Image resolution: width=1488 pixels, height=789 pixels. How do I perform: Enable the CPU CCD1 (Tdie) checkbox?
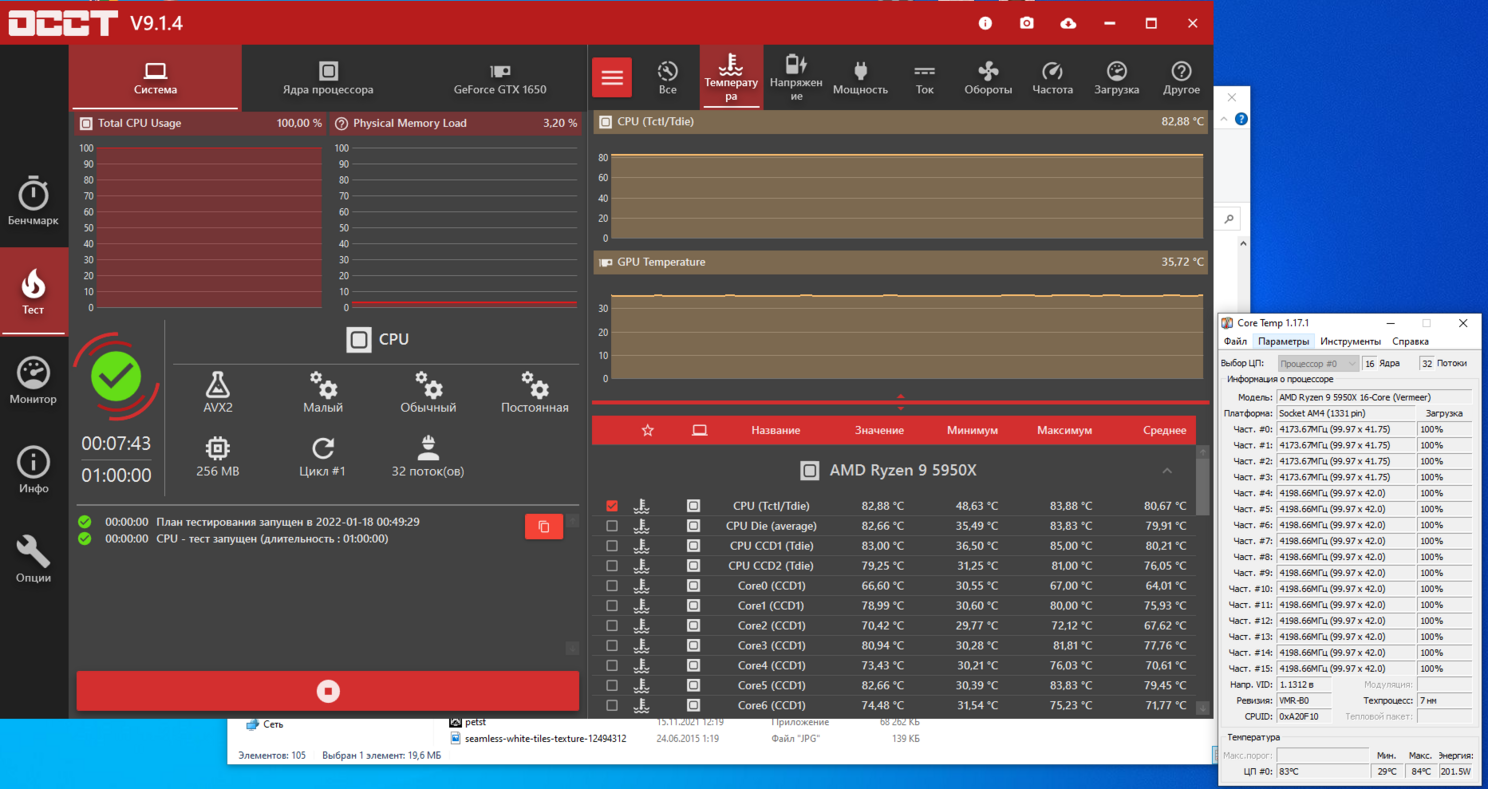612,546
